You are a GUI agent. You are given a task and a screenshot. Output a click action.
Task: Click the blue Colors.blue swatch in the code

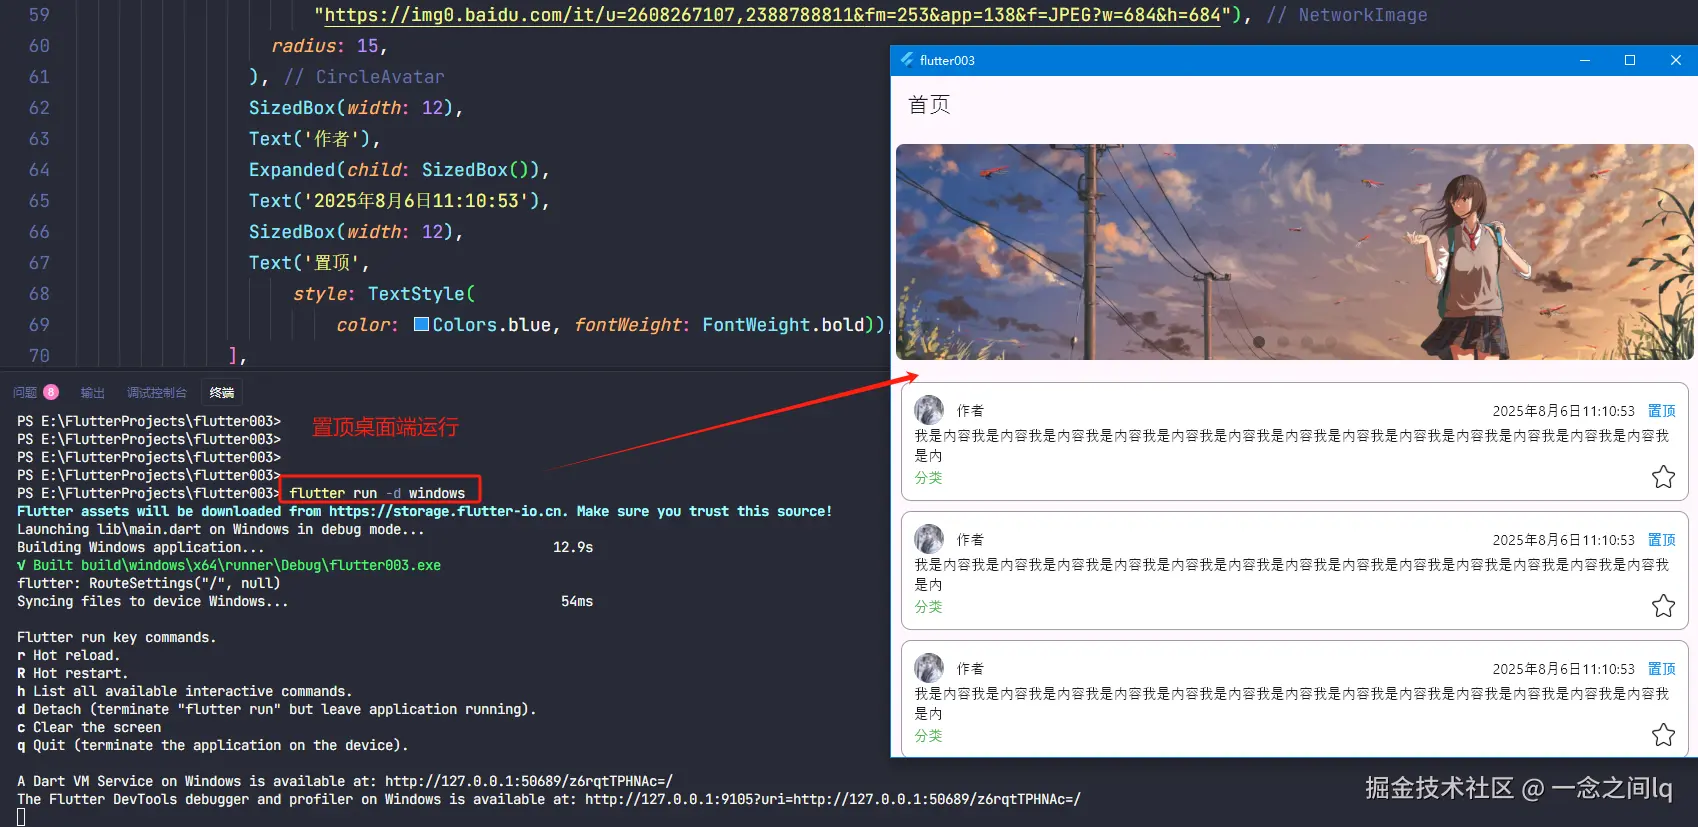pyautogui.click(x=422, y=324)
